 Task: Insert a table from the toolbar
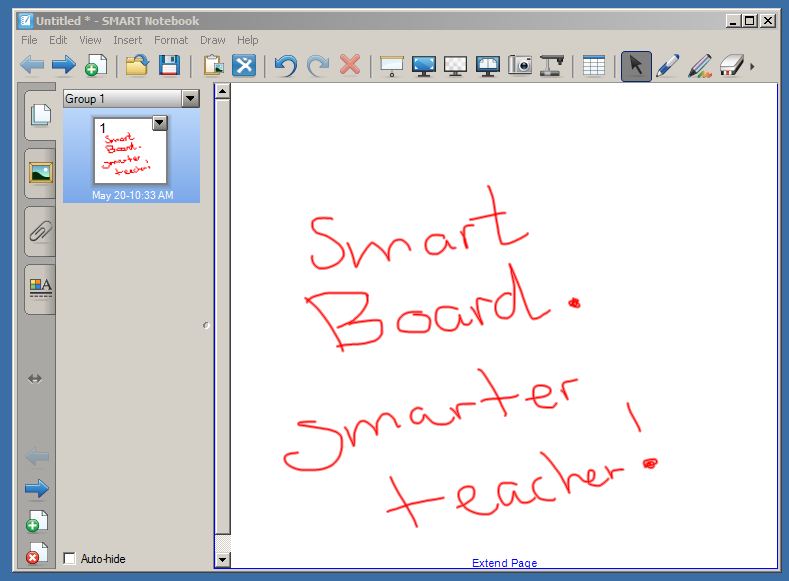(594, 66)
